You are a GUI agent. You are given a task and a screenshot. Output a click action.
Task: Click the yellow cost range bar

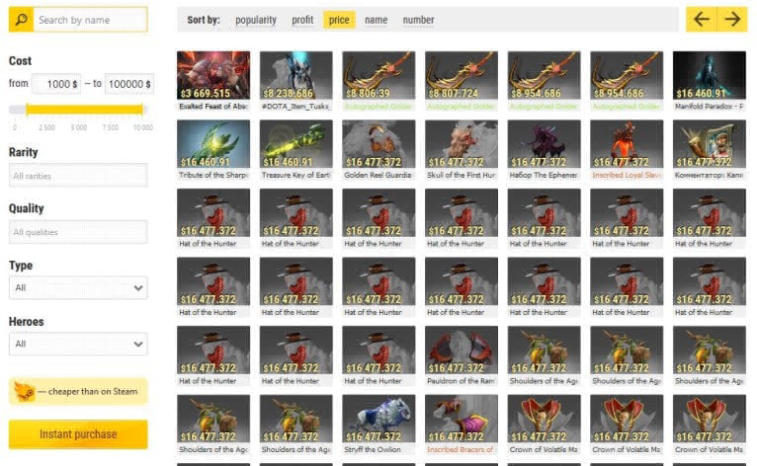click(85, 110)
